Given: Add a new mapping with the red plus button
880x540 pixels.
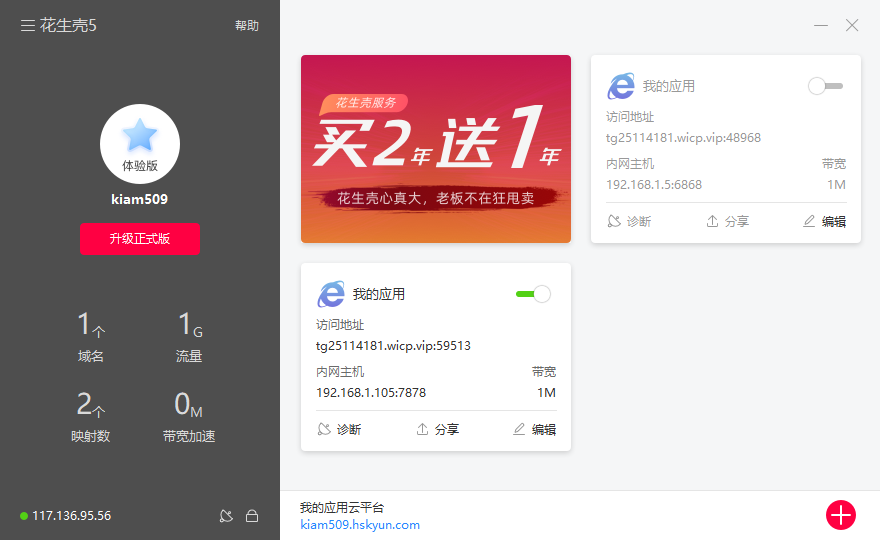Looking at the screenshot, I should (840, 515).
